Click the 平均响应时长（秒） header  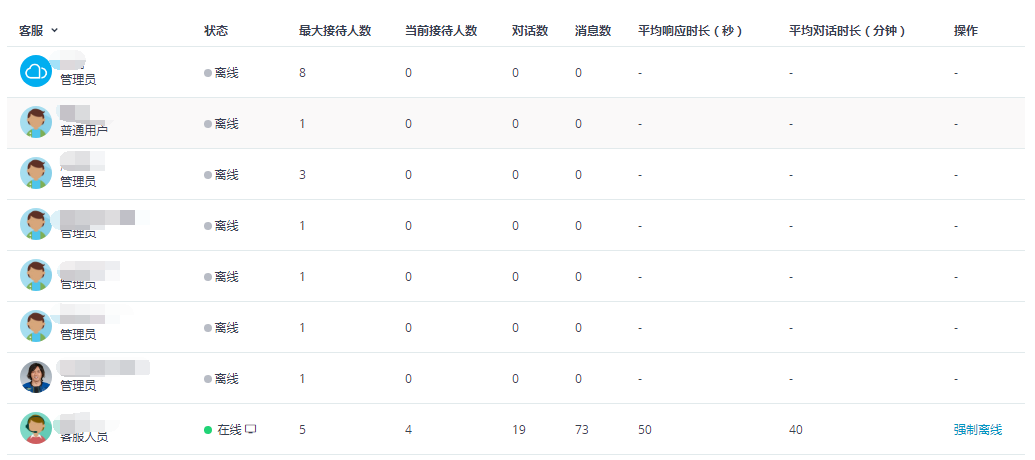(690, 31)
